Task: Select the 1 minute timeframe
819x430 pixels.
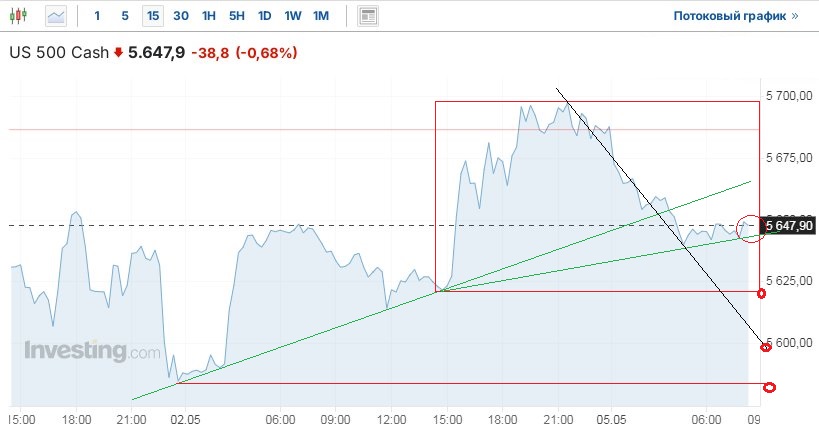Action: [97, 16]
